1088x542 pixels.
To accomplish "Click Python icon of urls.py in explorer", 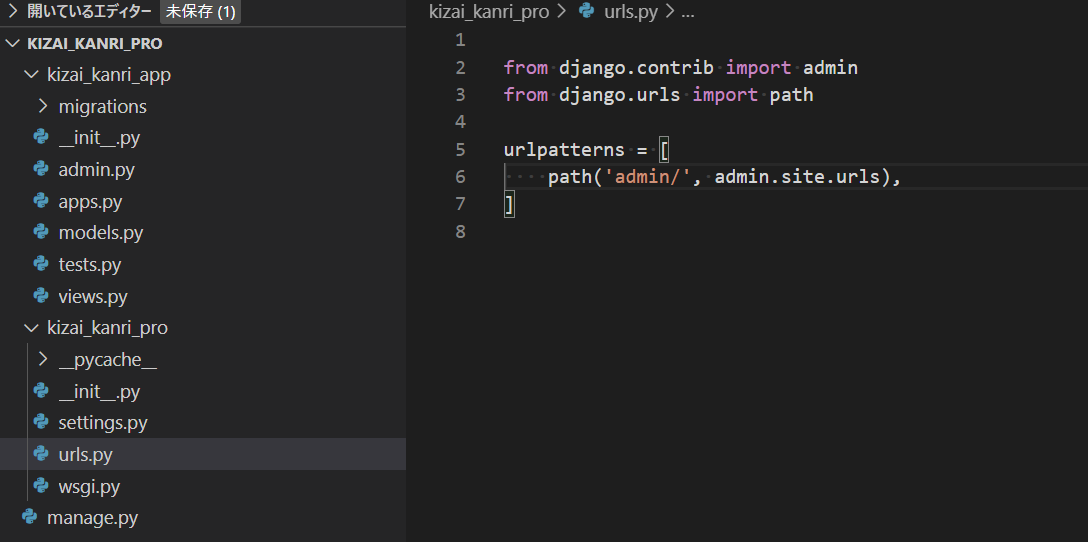I will 41,455.
